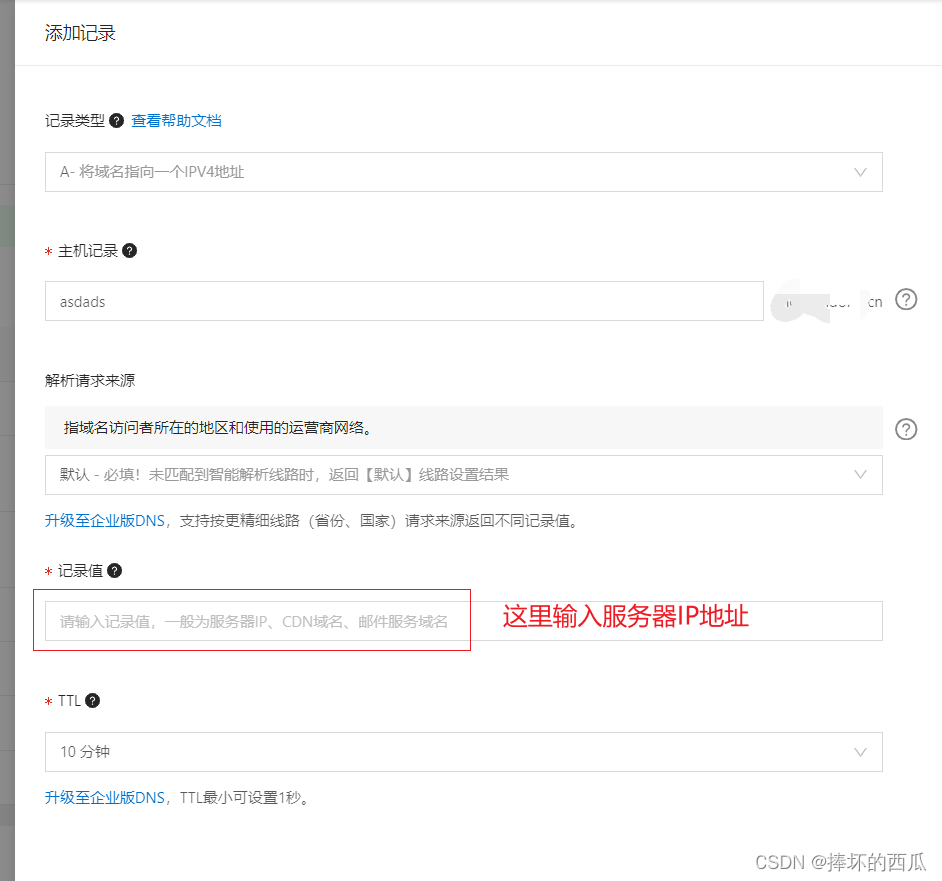The image size is (942, 881).
Task: Click the 主机记录 input field containing asdads
Action: (x=404, y=301)
